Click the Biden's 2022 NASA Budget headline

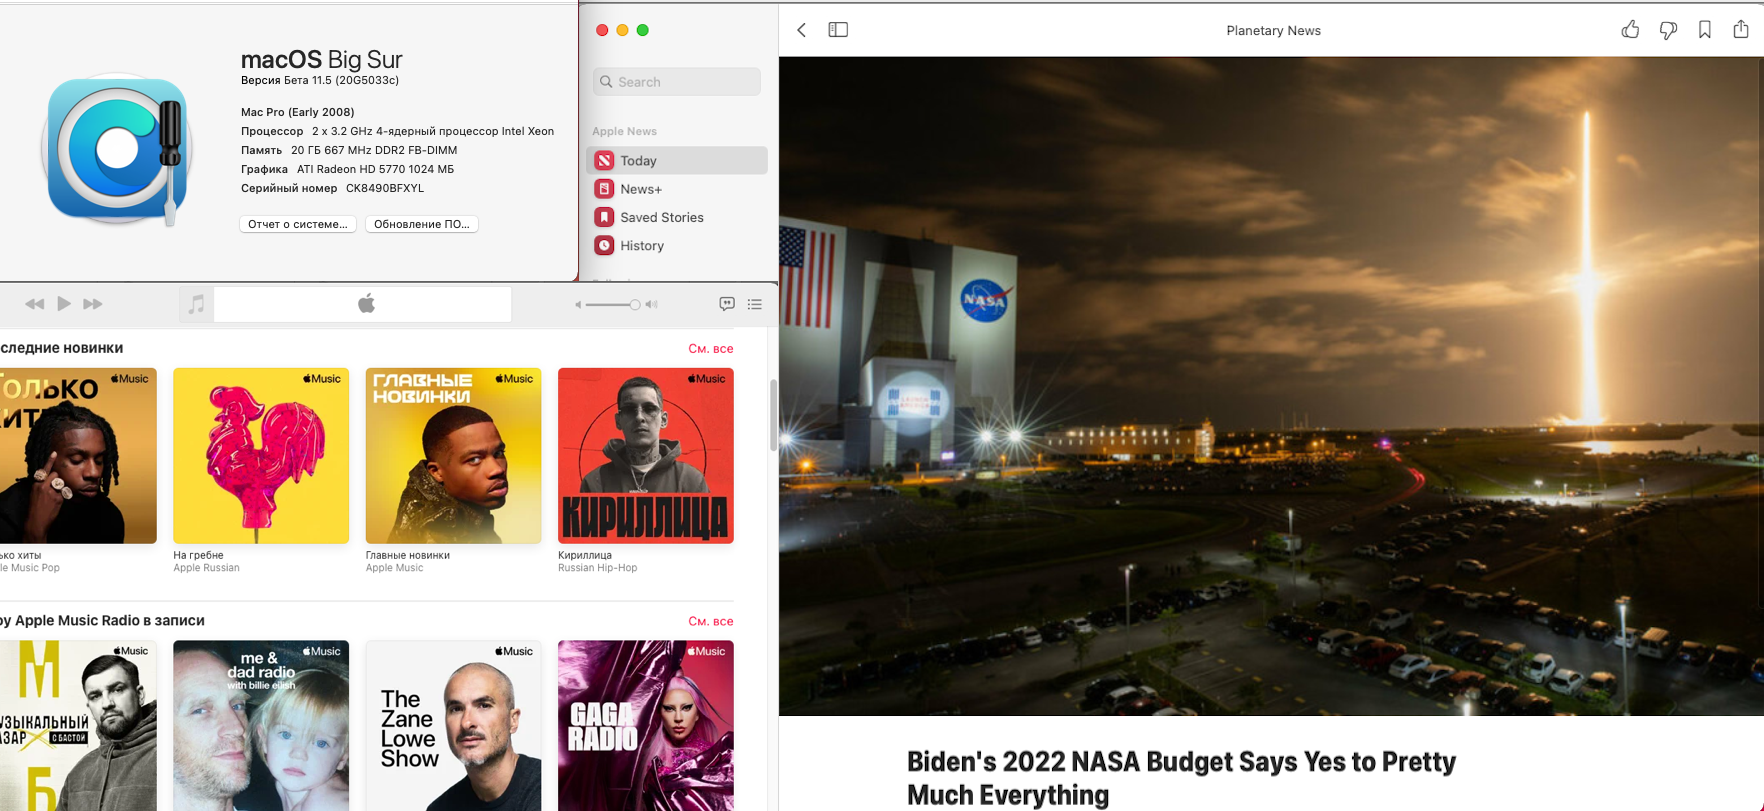click(1181, 778)
